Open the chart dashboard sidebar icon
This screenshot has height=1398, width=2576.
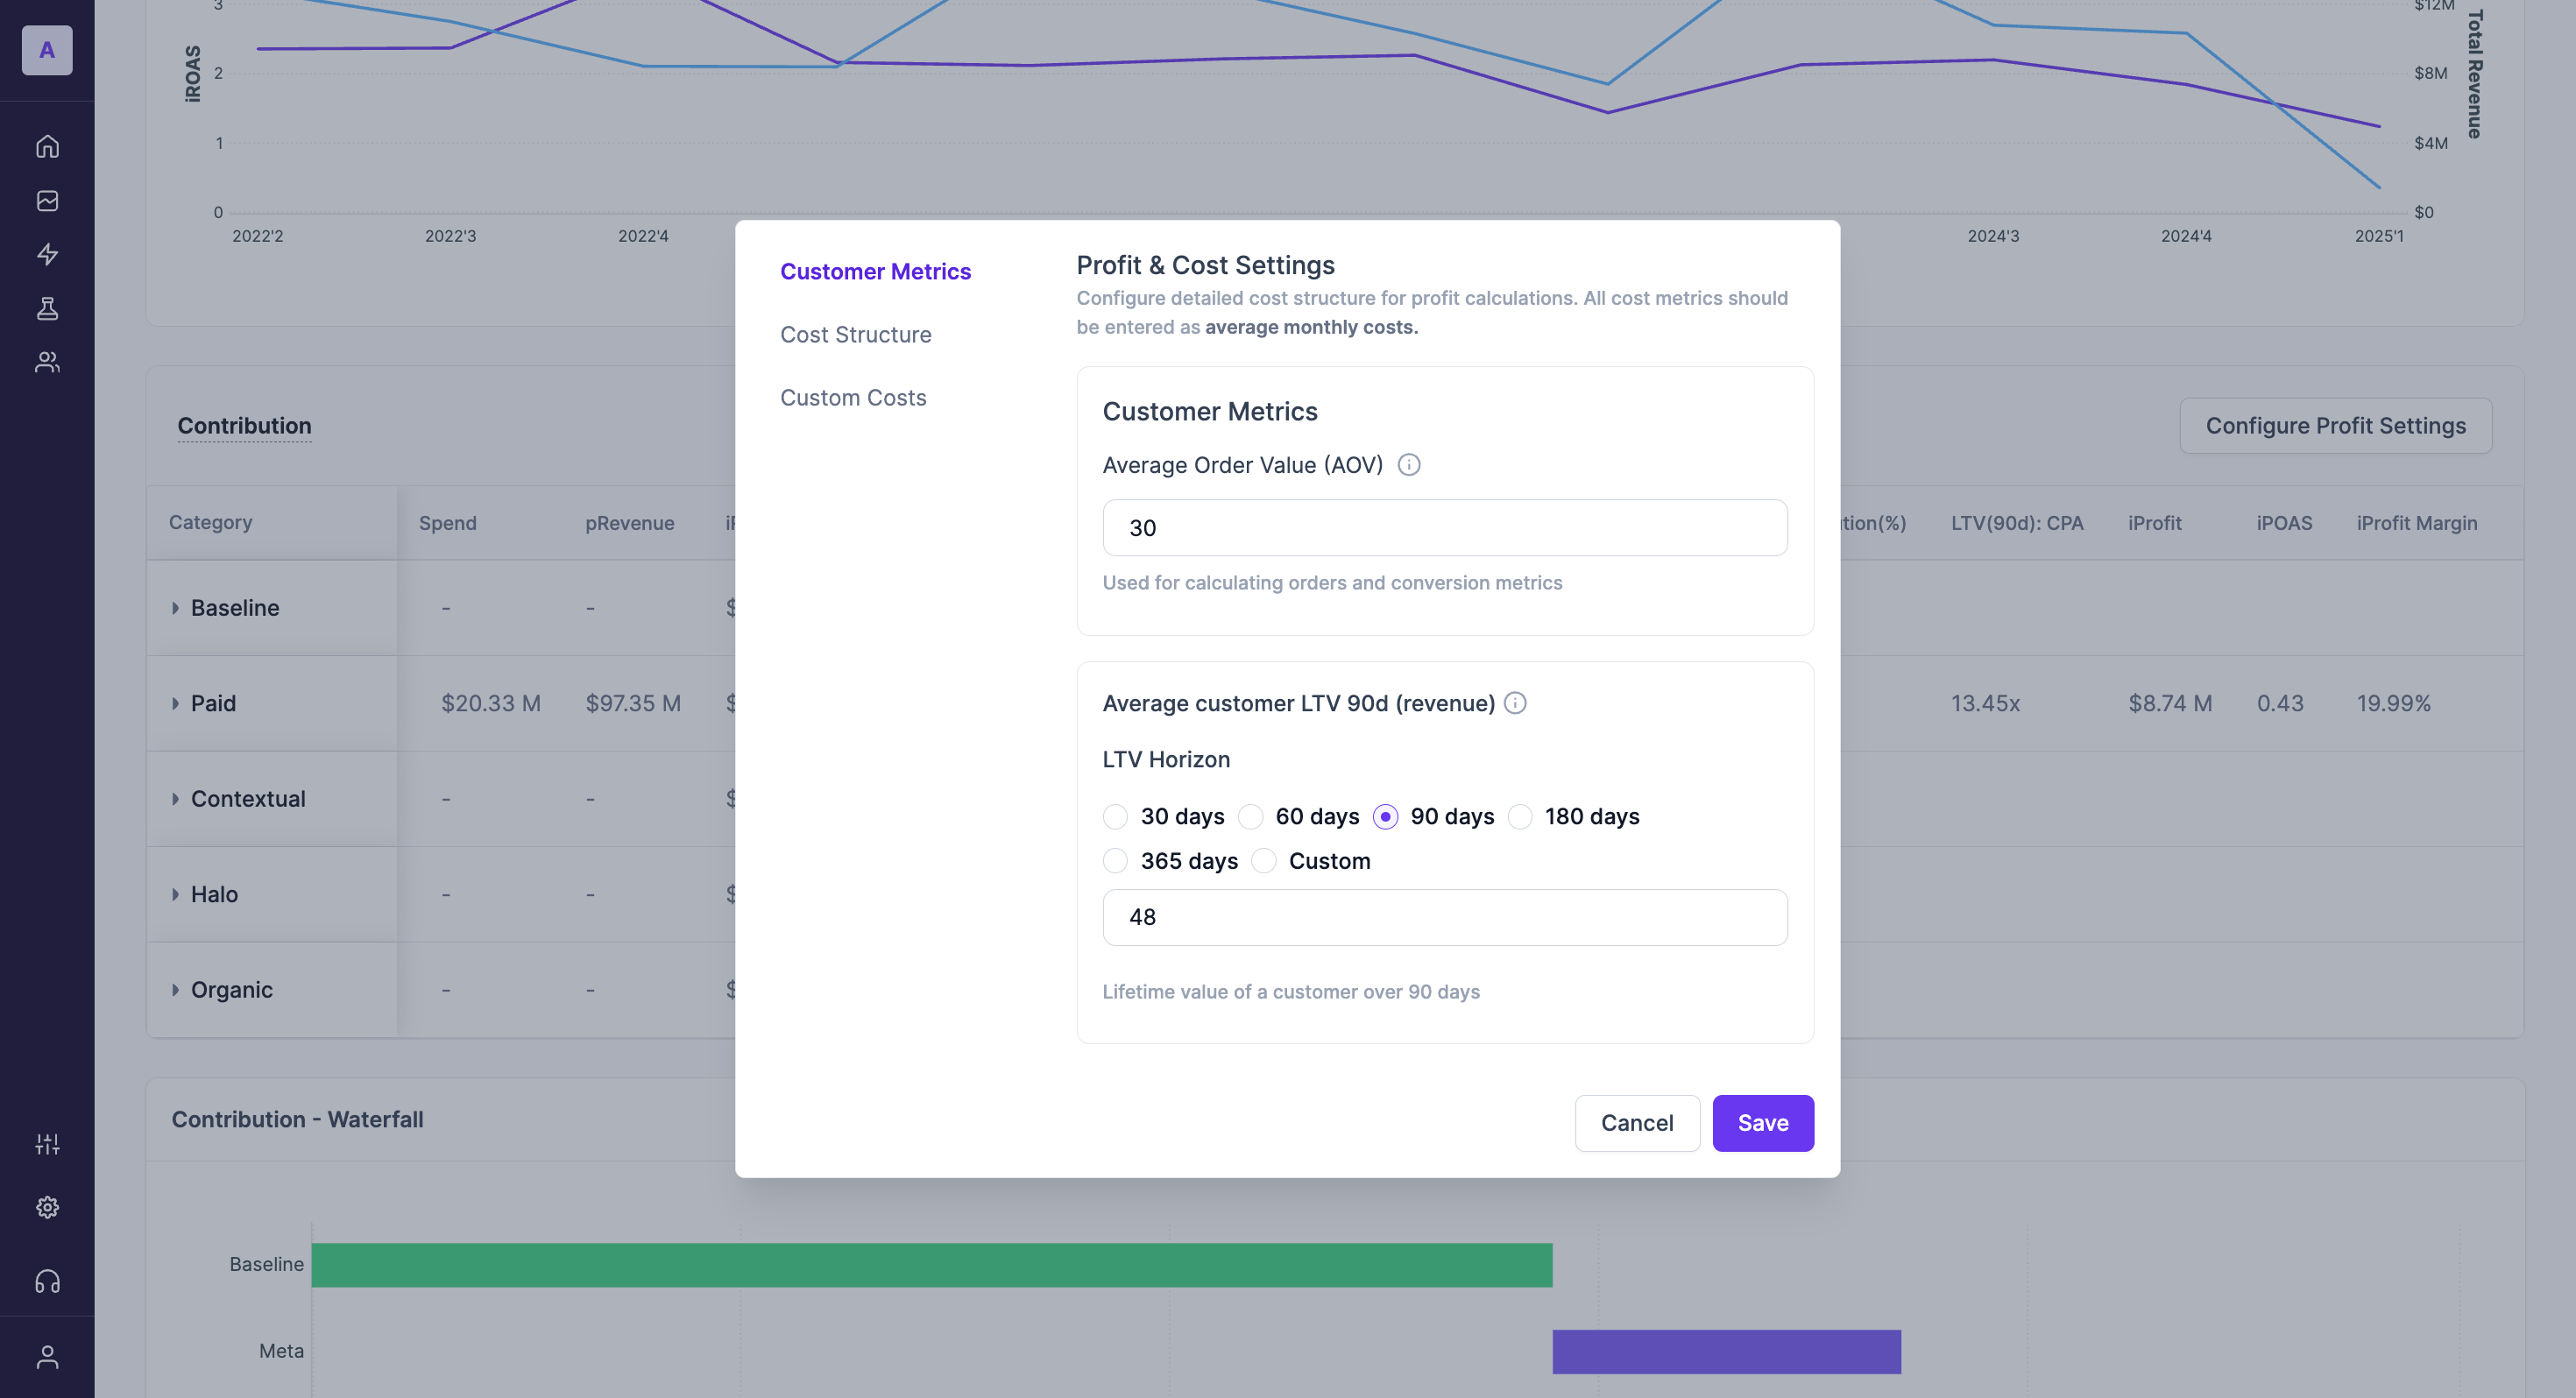pos(47,200)
